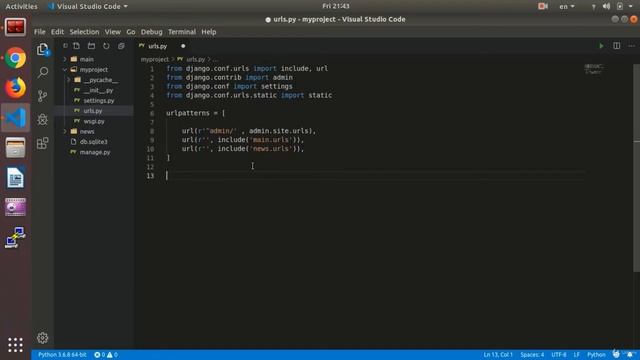Open the Explorer view in activity bar

tap(42, 49)
